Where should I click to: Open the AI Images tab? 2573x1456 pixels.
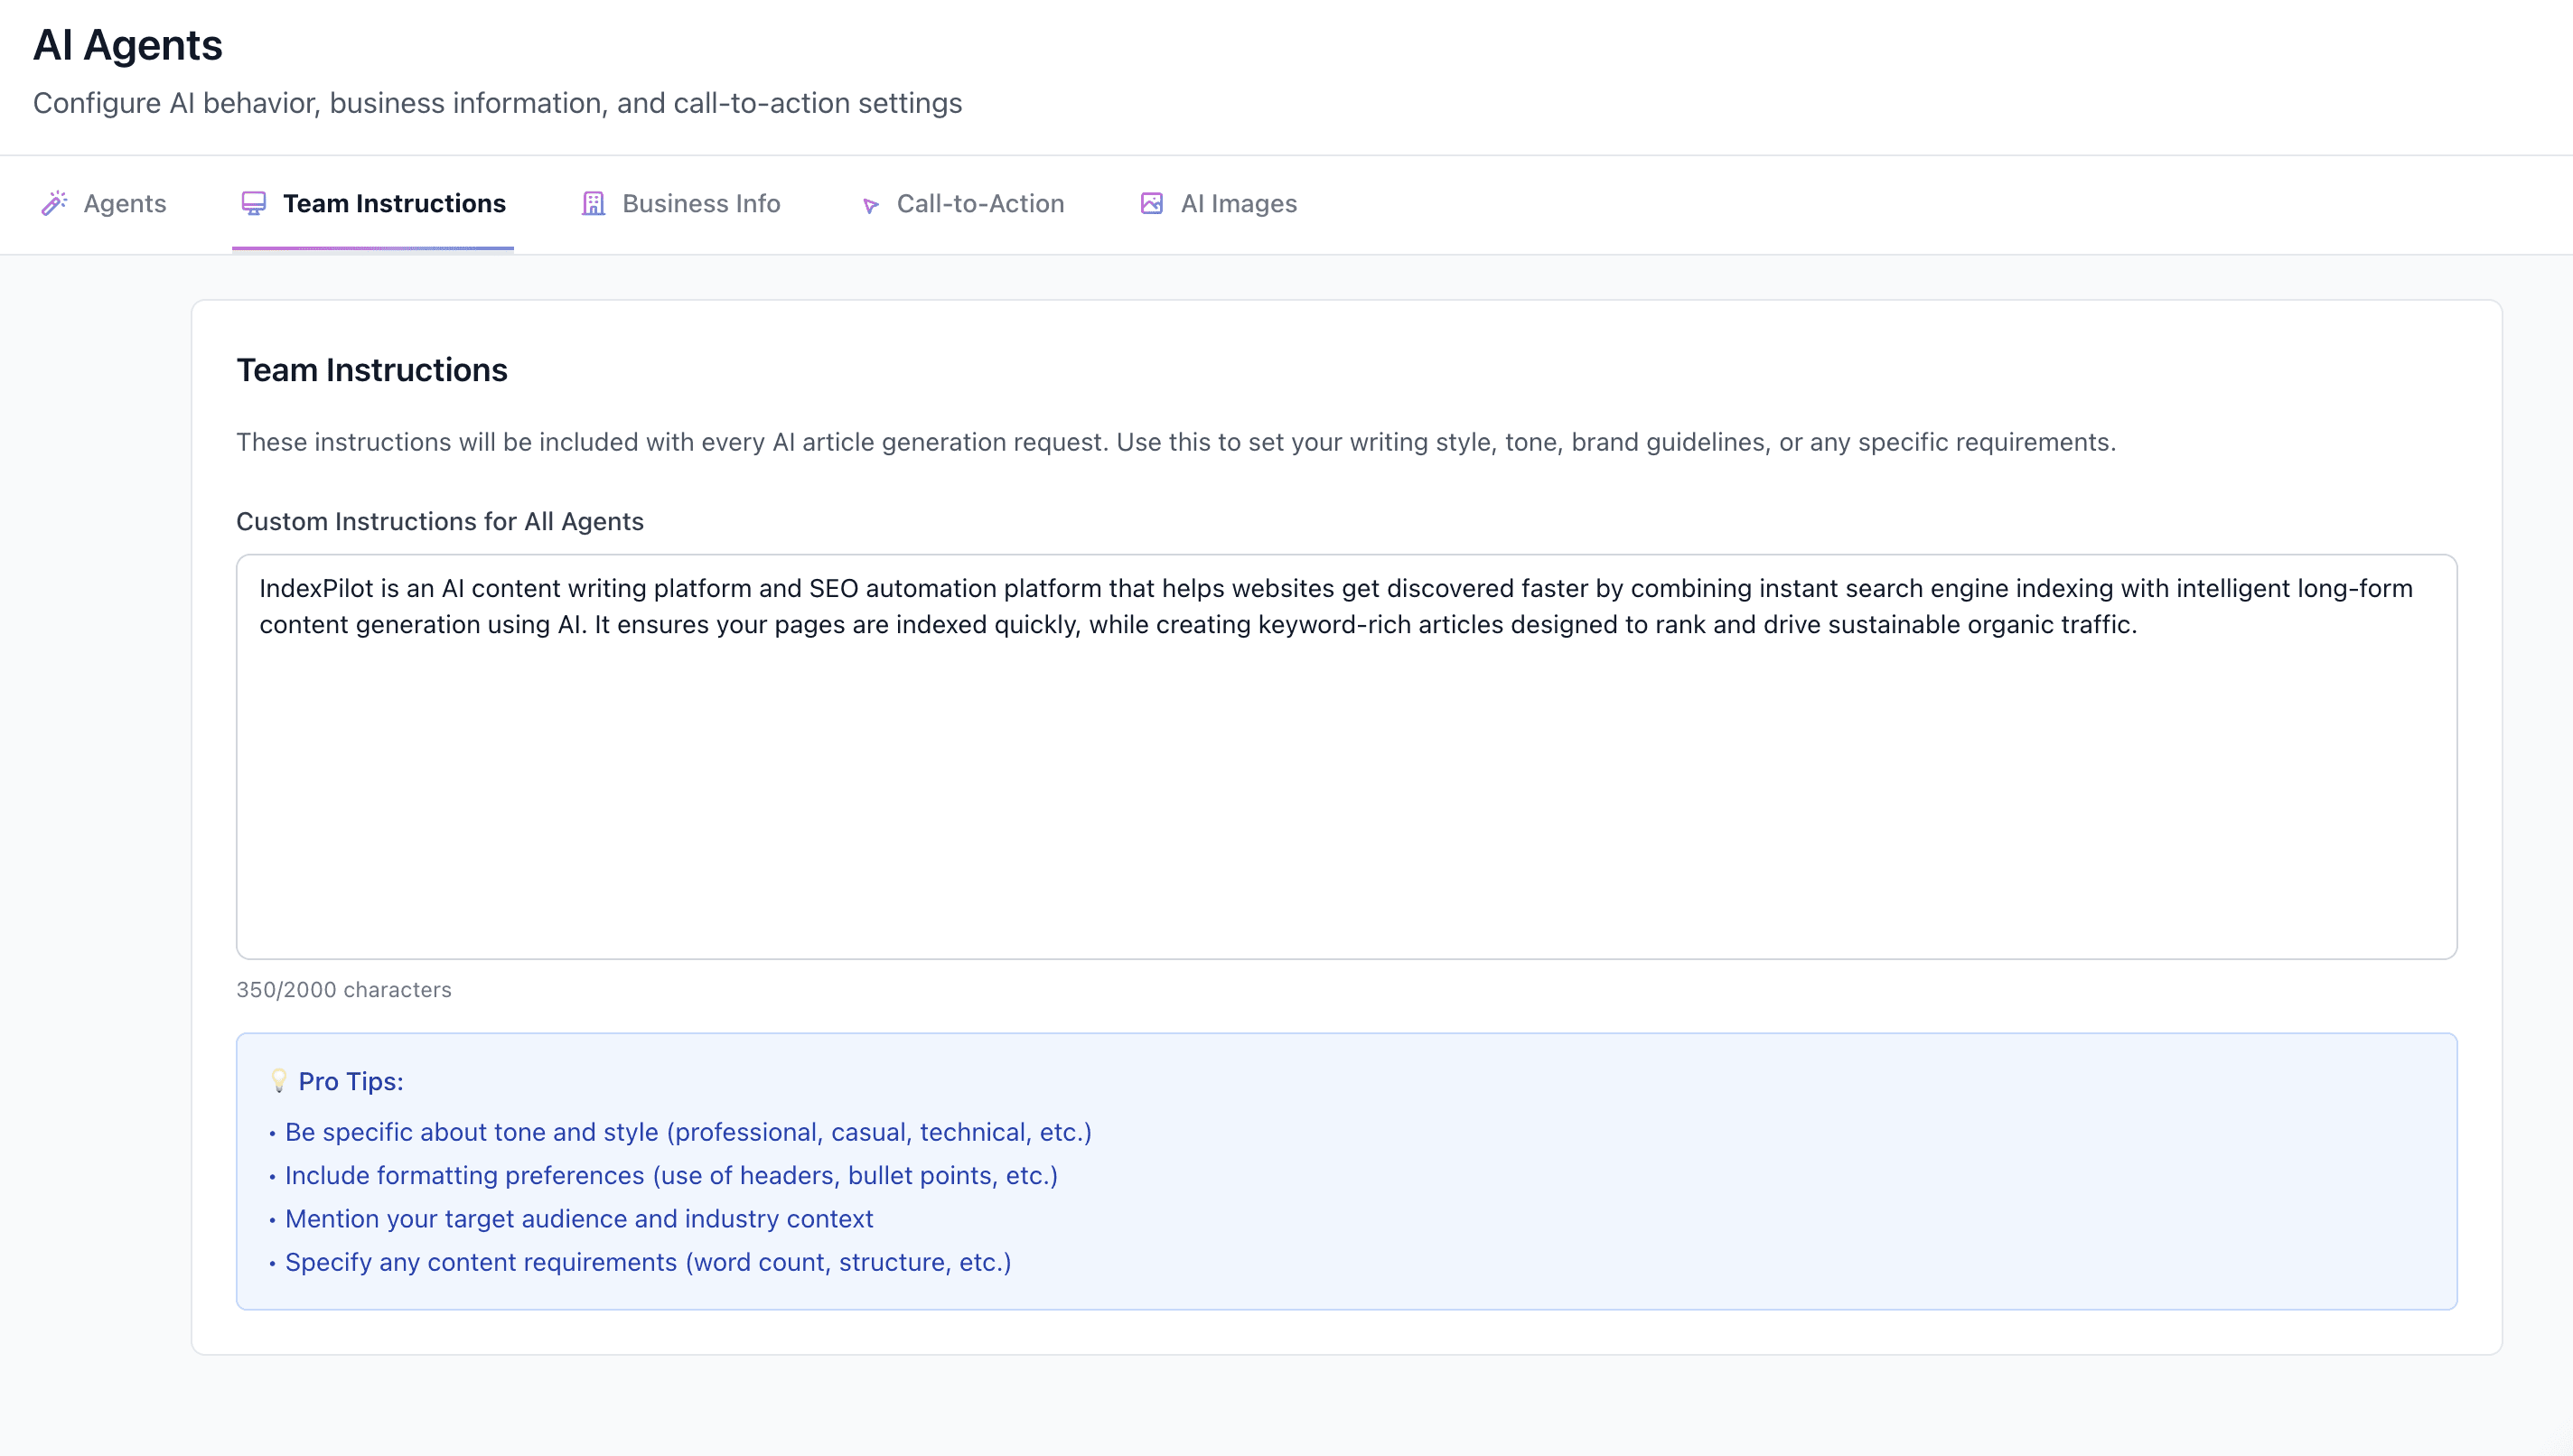coord(1238,203)
